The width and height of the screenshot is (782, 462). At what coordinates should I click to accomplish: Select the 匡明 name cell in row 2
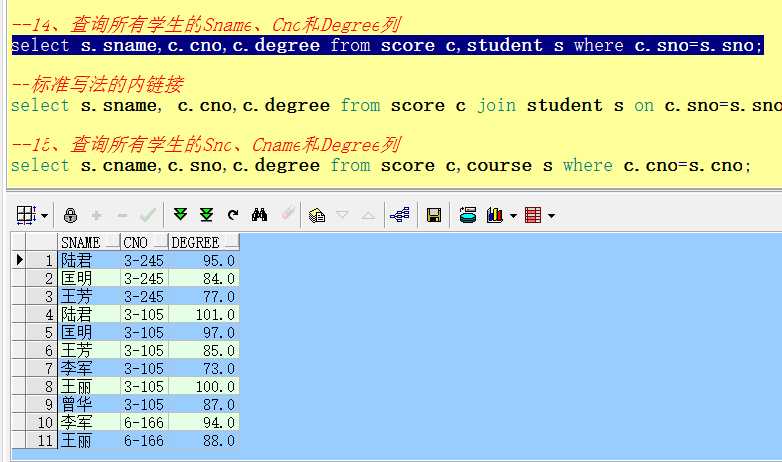coord(89,278)
